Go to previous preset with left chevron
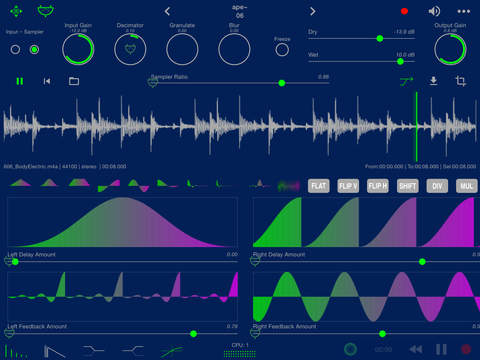Screen dimensions: 480x360 point(167,12)
